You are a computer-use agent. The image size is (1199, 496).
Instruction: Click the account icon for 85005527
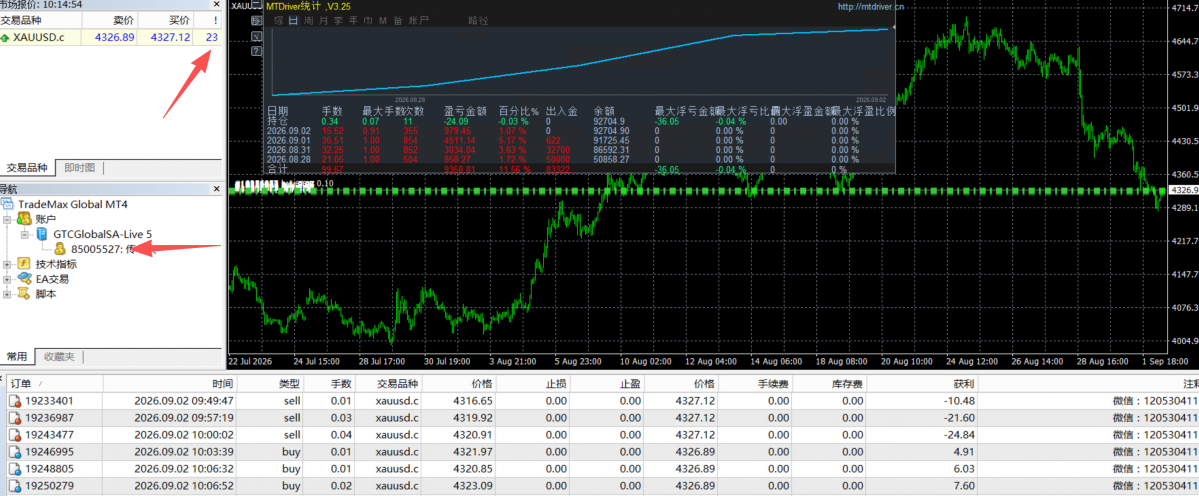60,248
